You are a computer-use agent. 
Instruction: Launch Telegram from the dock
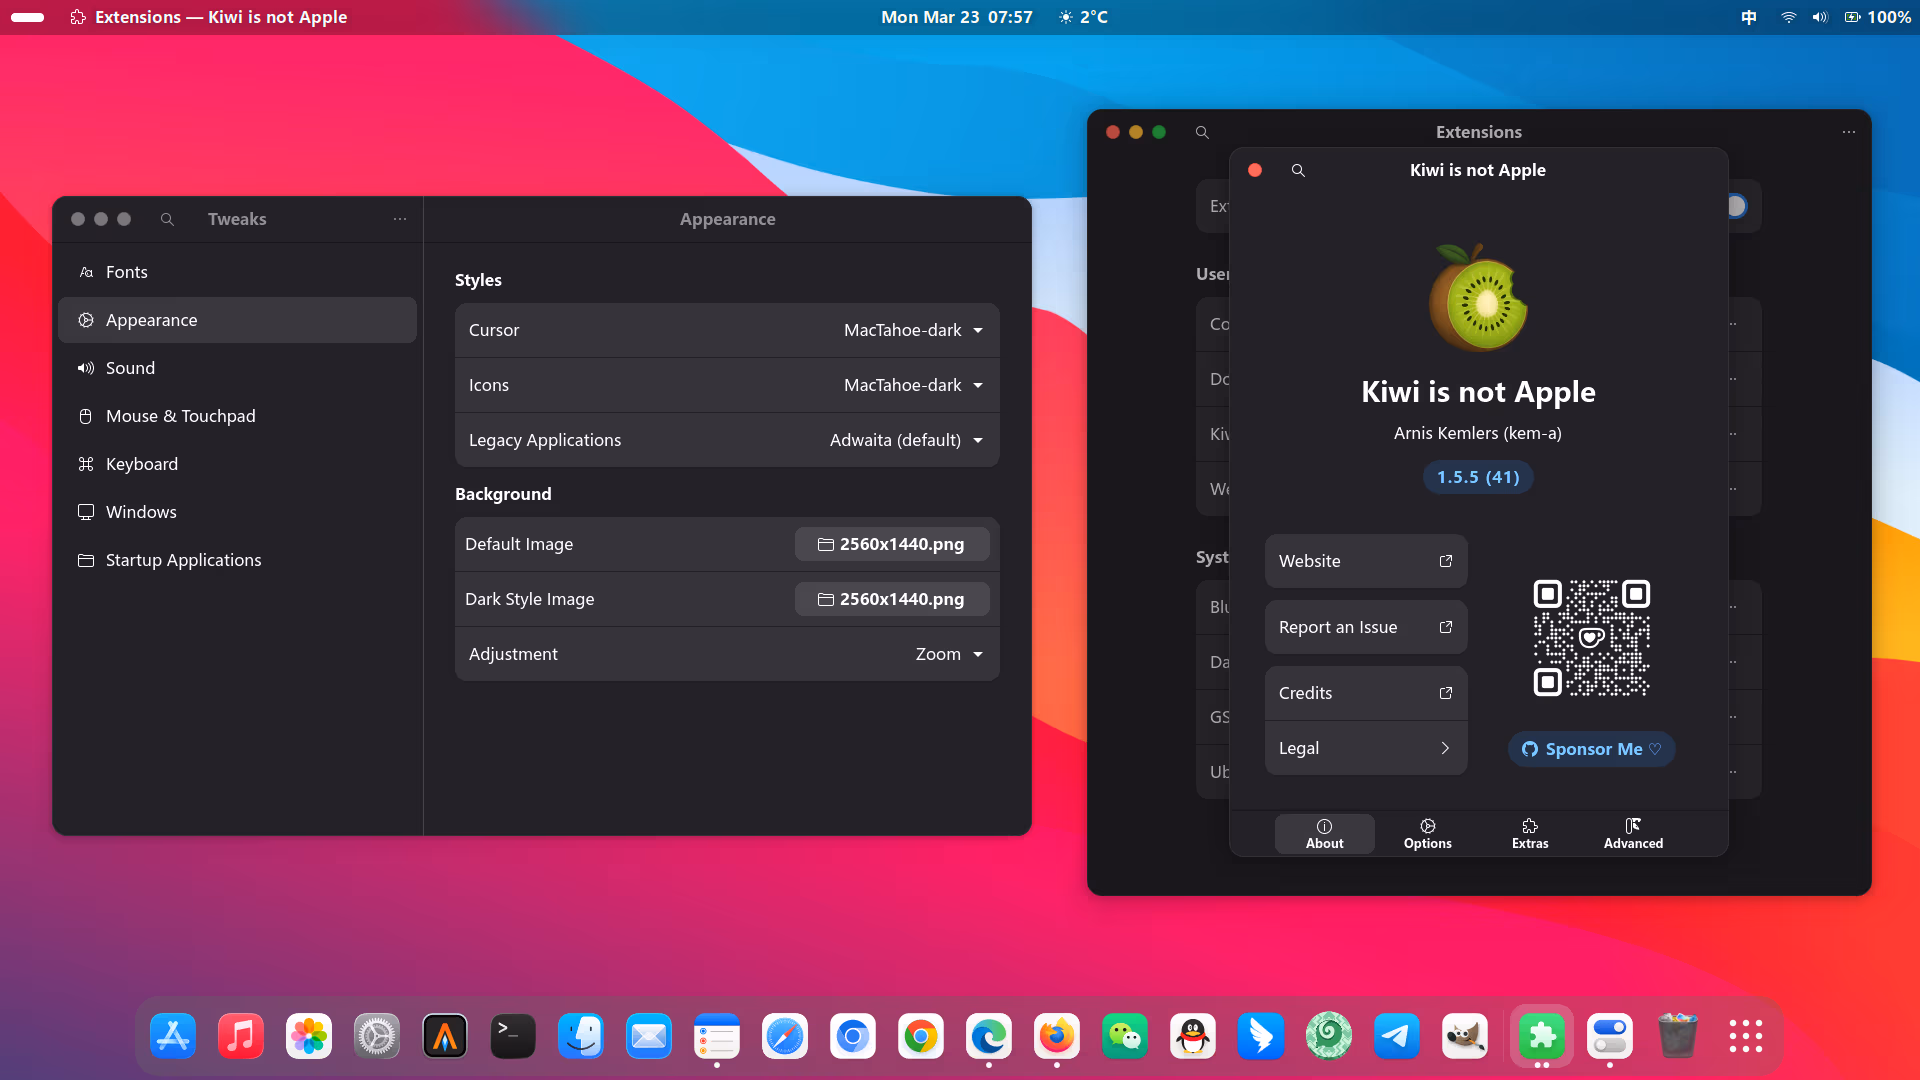pyautogui.click(x=1397, y=1036)
